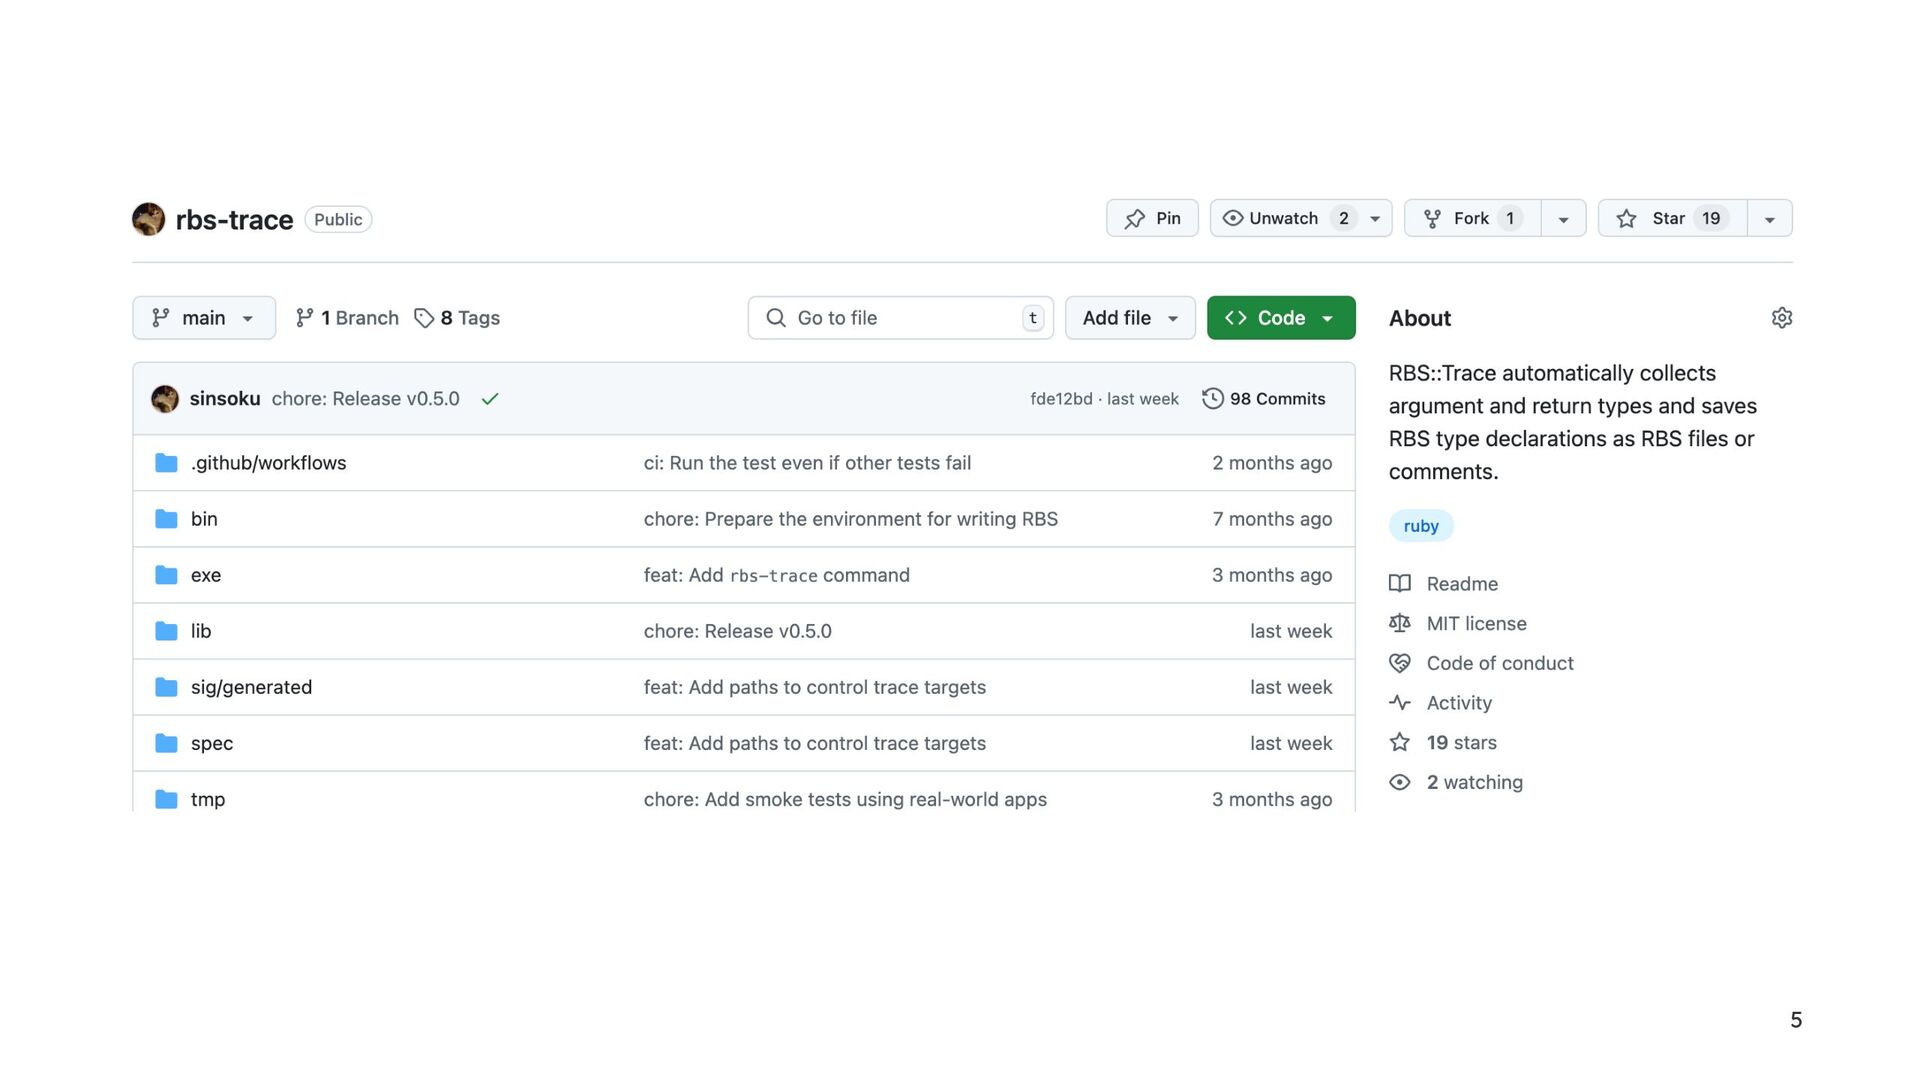The width and height of the screenshot is (1920, 1080).
Task: Open the main branch selector dropdown
Action: (x=204, y=318)
